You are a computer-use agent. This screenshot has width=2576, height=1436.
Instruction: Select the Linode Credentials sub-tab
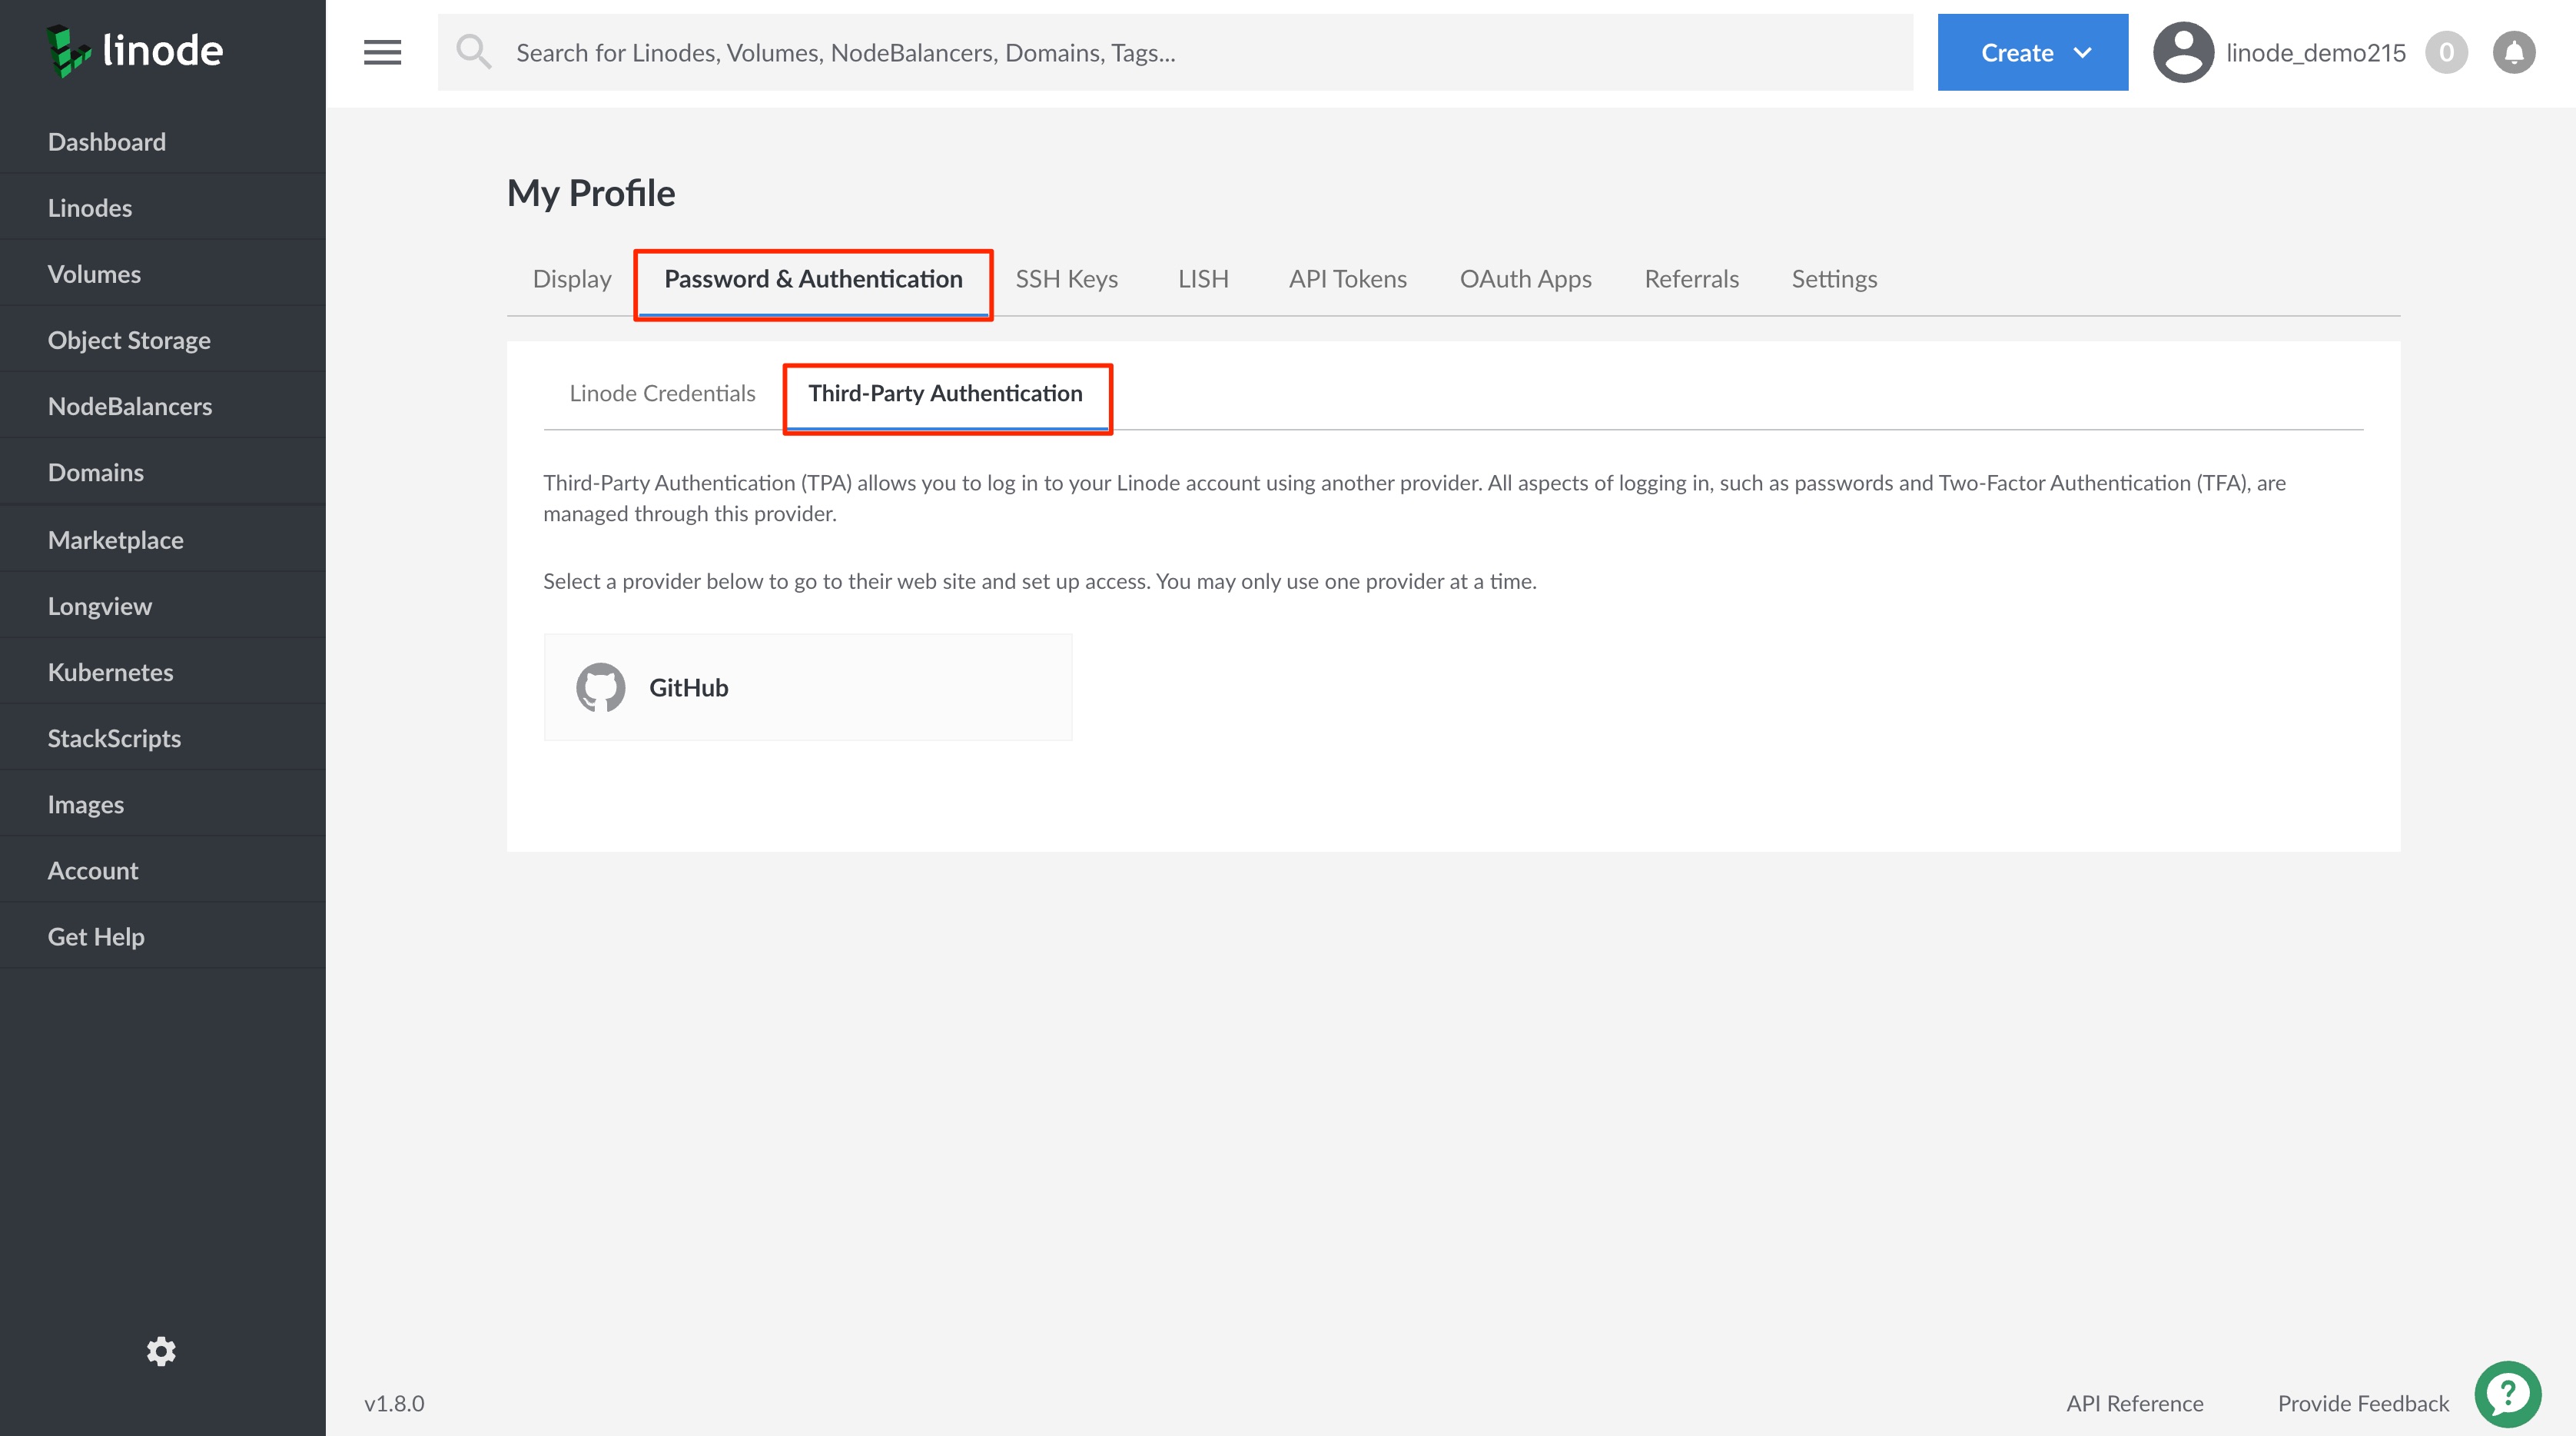pyautogui.click(x=662, y=393)
